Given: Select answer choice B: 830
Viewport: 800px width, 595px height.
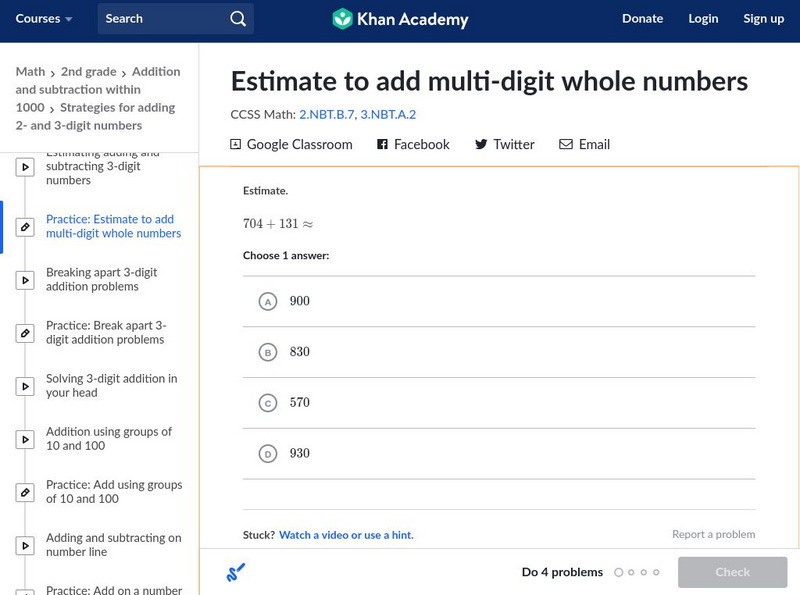Looking at the screenshot, I should pyautogui.click(x=267, y=352).
